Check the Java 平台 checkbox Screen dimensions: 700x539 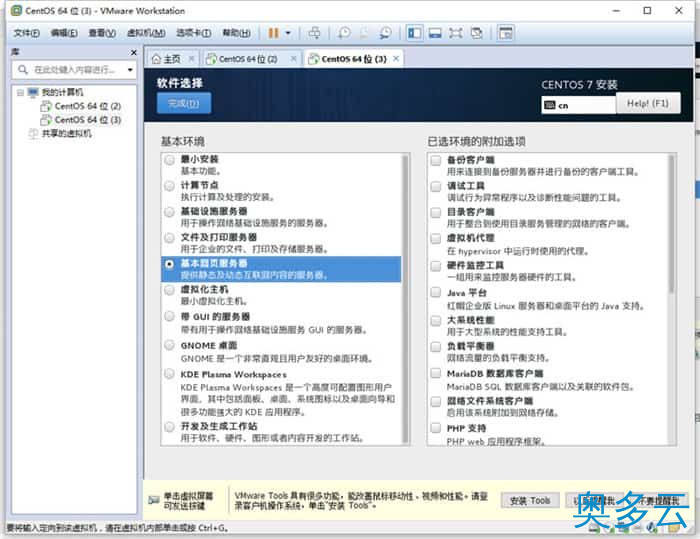[436, 292]
